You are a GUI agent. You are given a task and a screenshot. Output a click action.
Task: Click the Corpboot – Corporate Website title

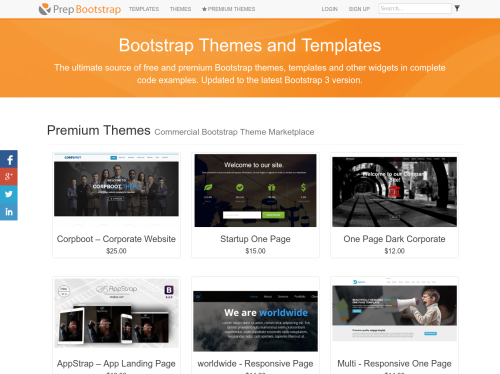coord(116,239)
